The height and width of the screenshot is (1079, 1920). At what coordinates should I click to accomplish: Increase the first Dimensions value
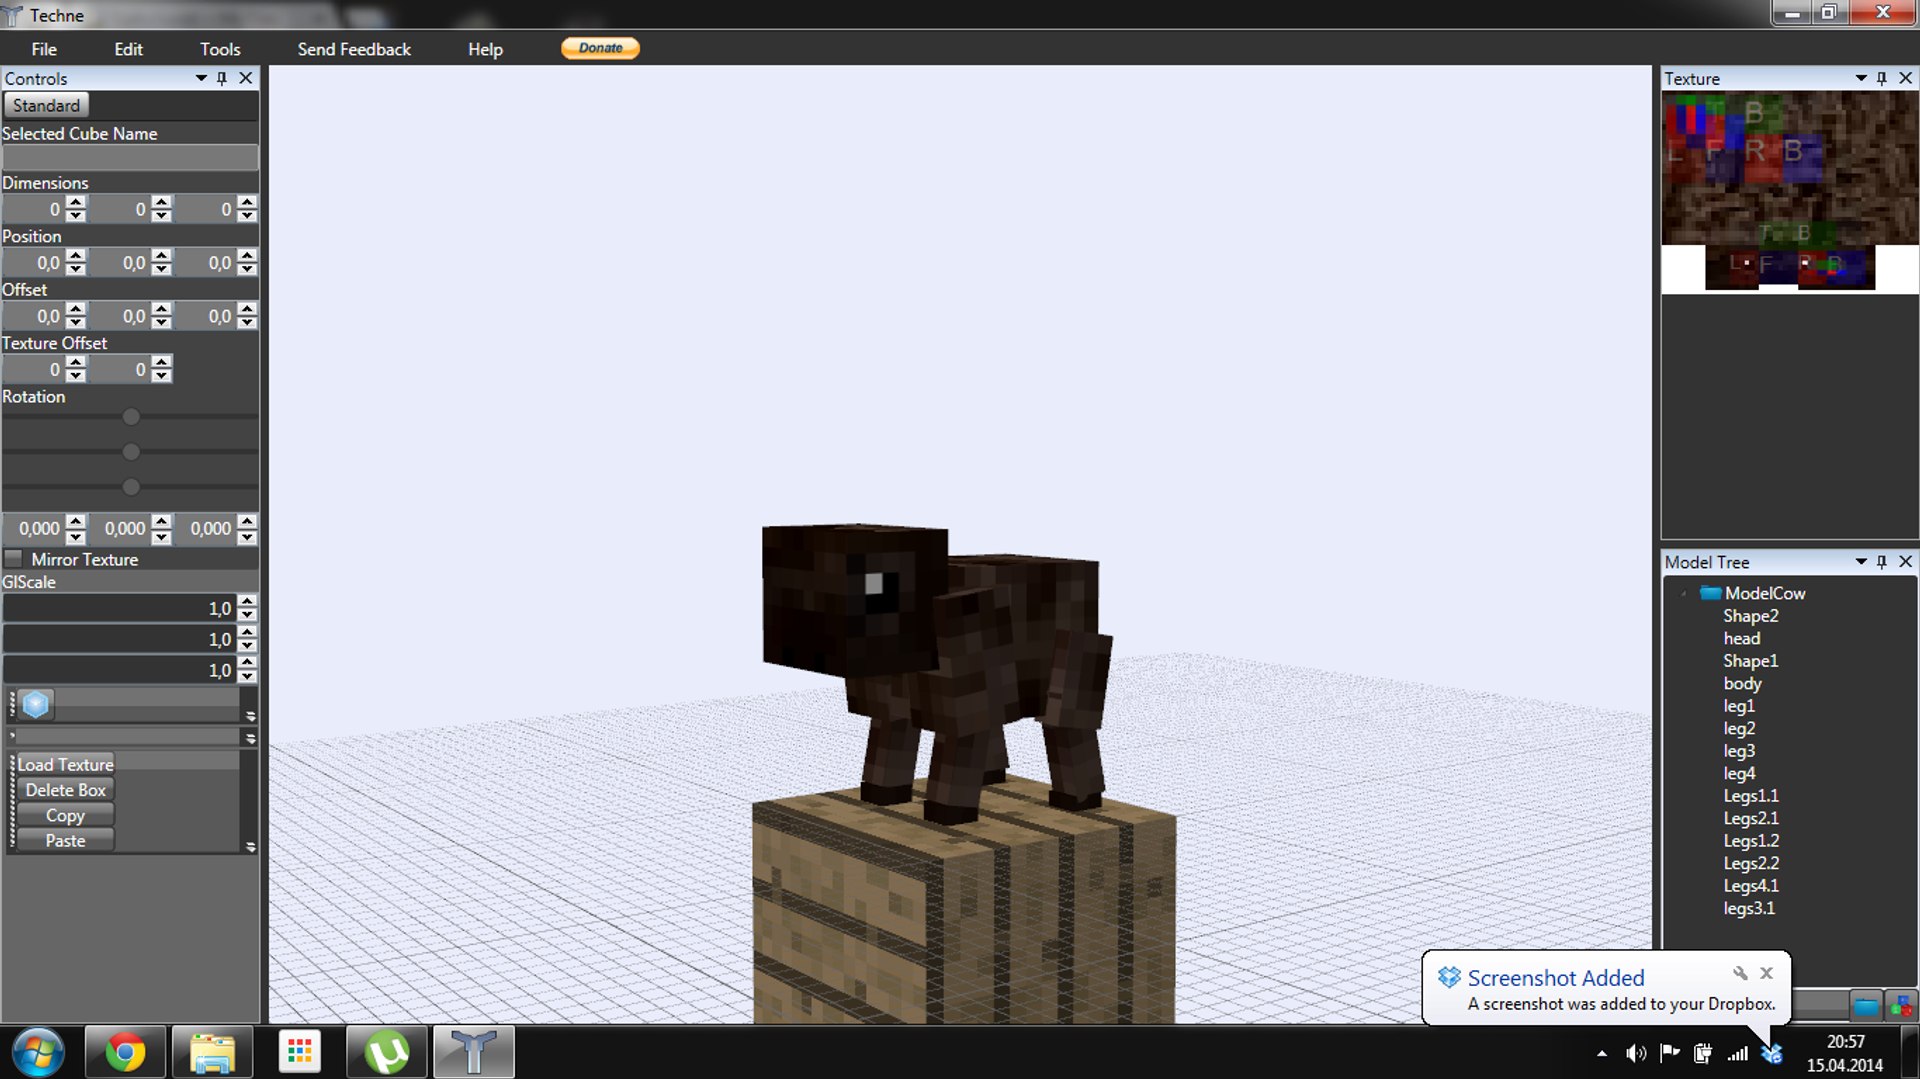click(x=76, y=202)
